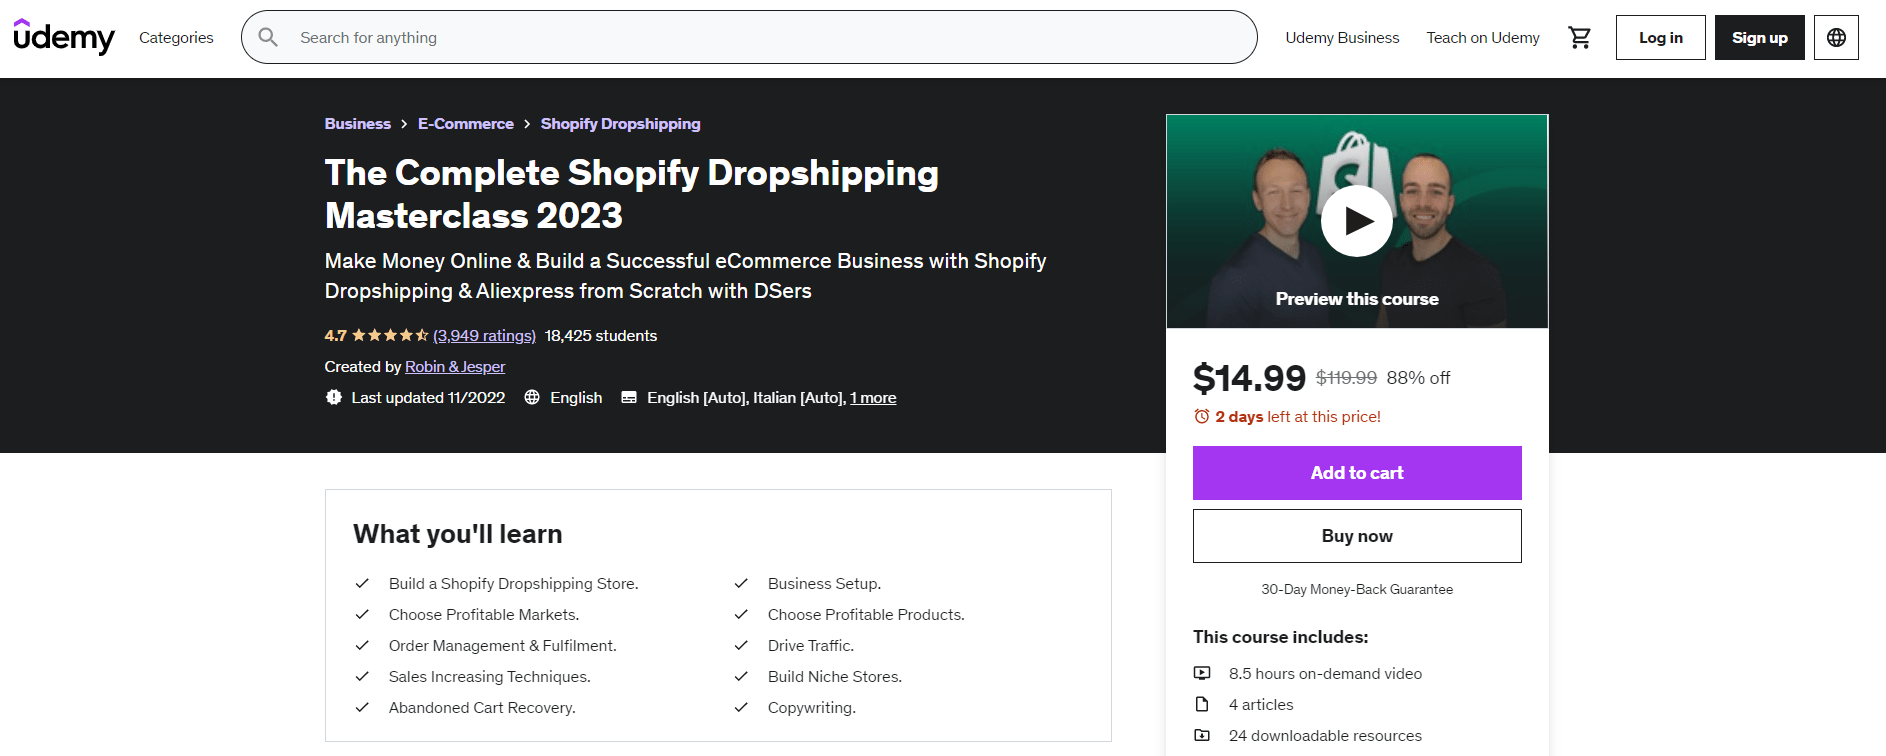Select the search magnifier icon
Image resolution: width=1886 pixels, height=756 pixels.
click(x=268, y=37)
